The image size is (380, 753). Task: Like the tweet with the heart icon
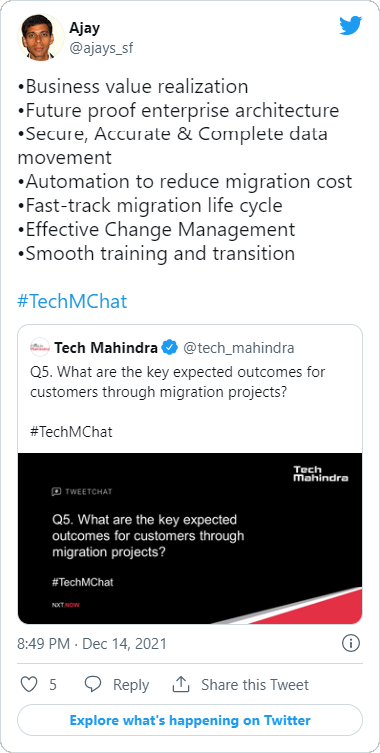pyautogui.click(x=29, y=684)
